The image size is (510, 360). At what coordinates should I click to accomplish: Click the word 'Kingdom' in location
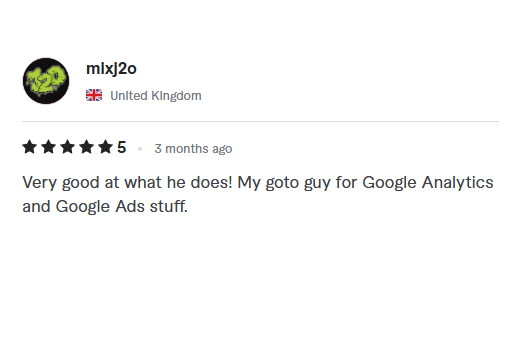click(176, 96)
